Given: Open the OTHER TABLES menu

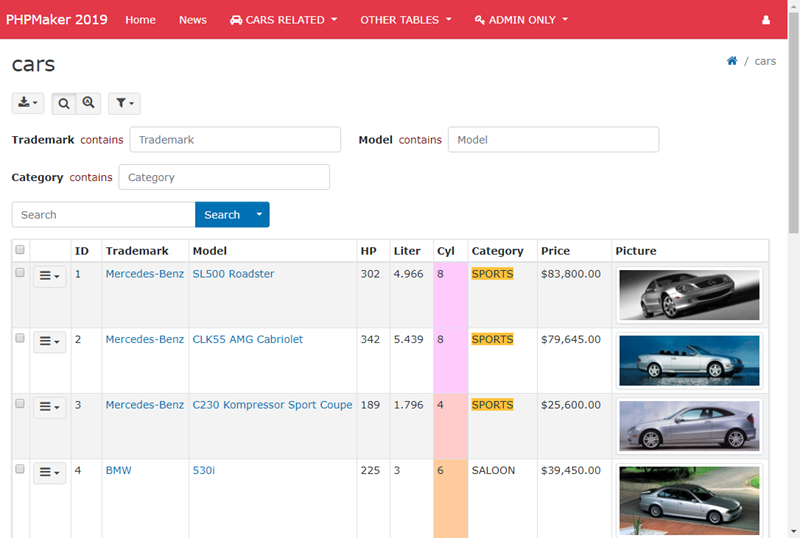Looking at the screenshot, I should [x=405, y=20].
